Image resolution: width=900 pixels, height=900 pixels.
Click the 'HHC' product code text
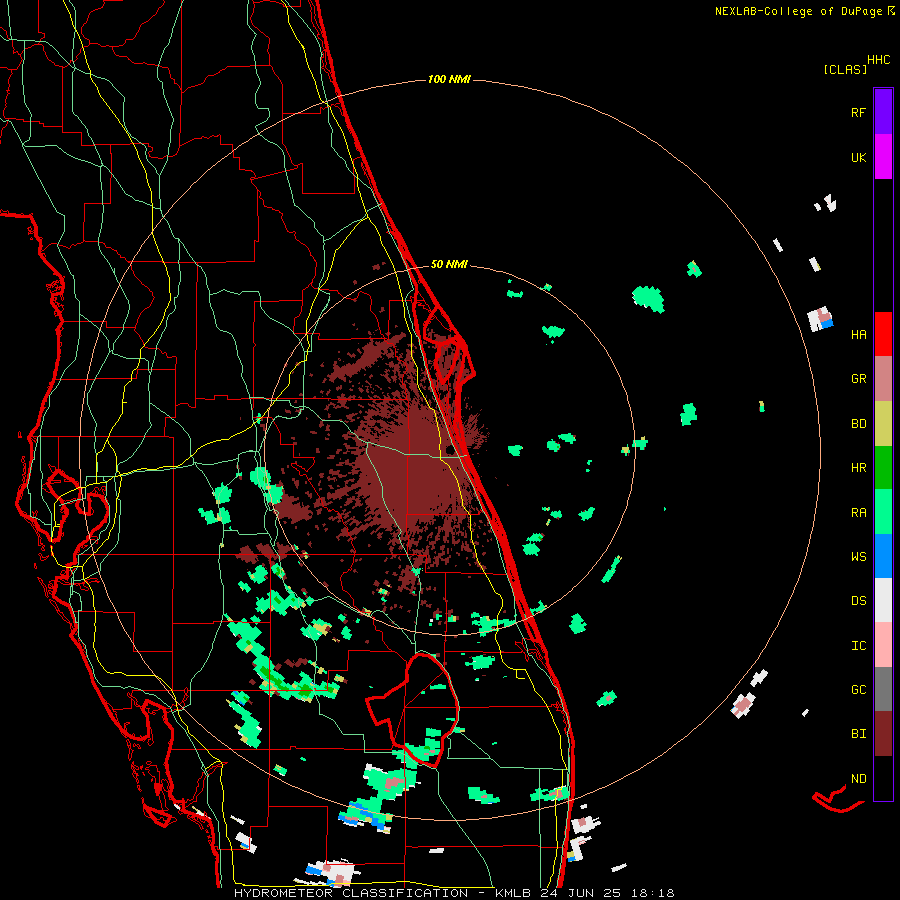[x=879, y=60]
